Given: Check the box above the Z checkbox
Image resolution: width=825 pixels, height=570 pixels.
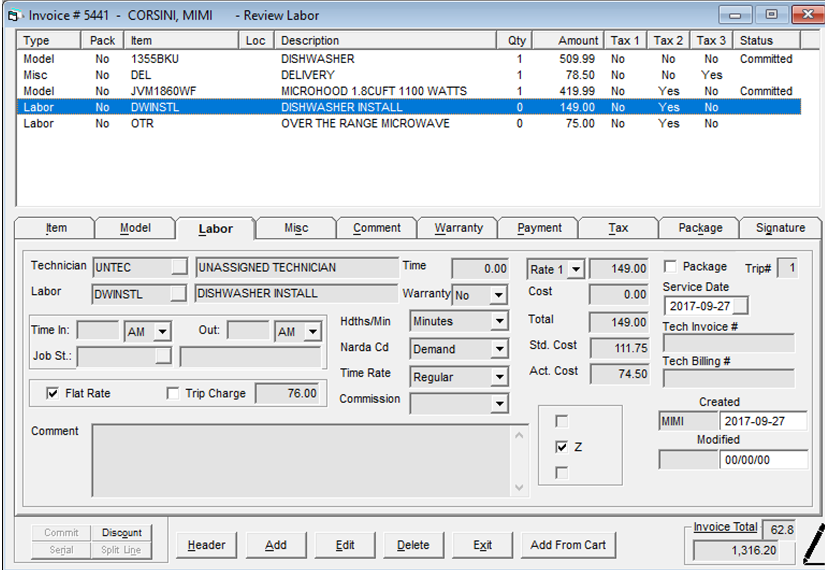Looking at the screenshot, I should [561, 421].
